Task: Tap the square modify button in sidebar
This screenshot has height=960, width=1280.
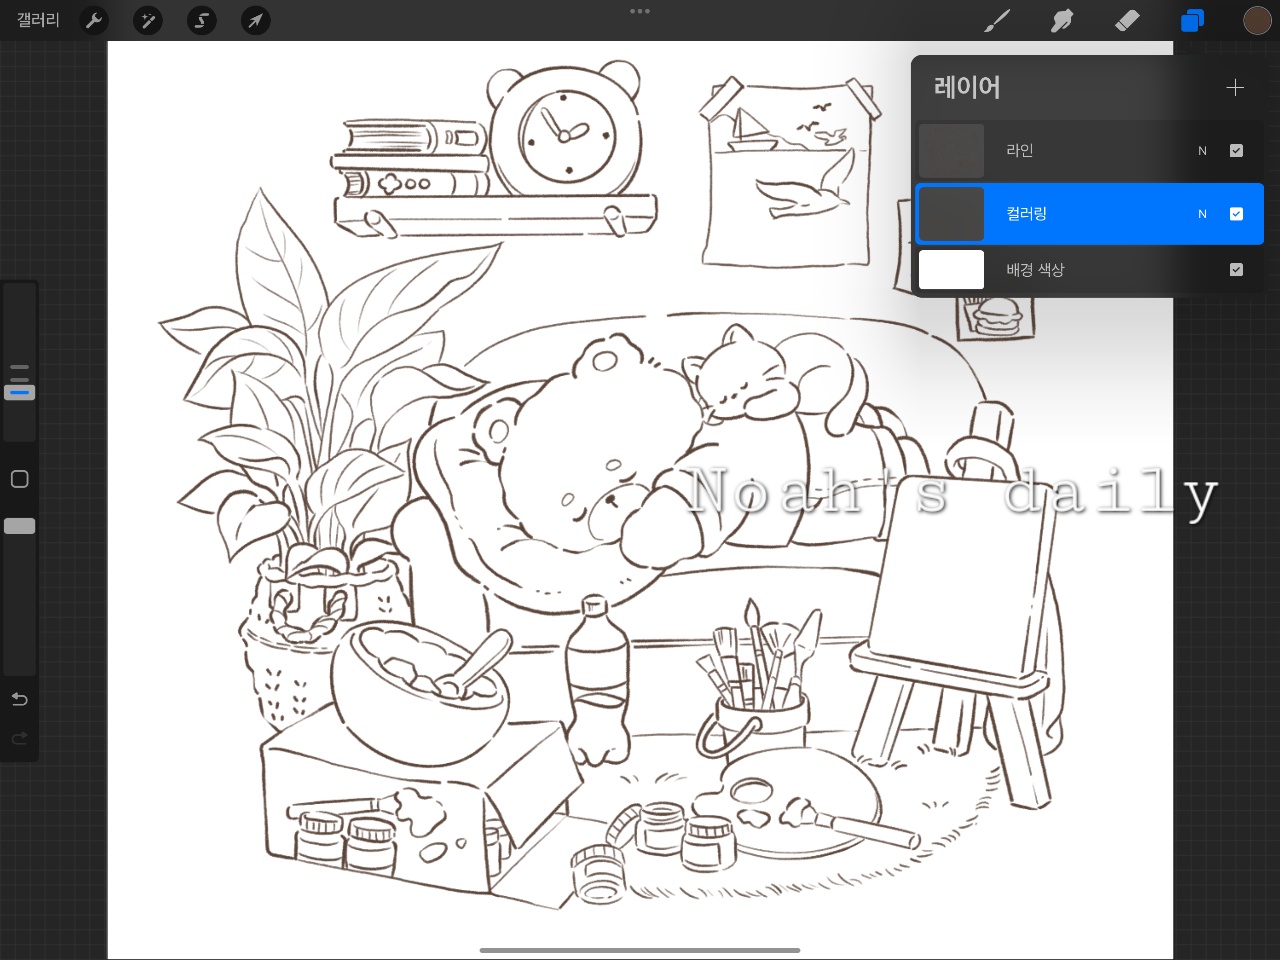Action: pyautogui.click(x=19, y=479)
